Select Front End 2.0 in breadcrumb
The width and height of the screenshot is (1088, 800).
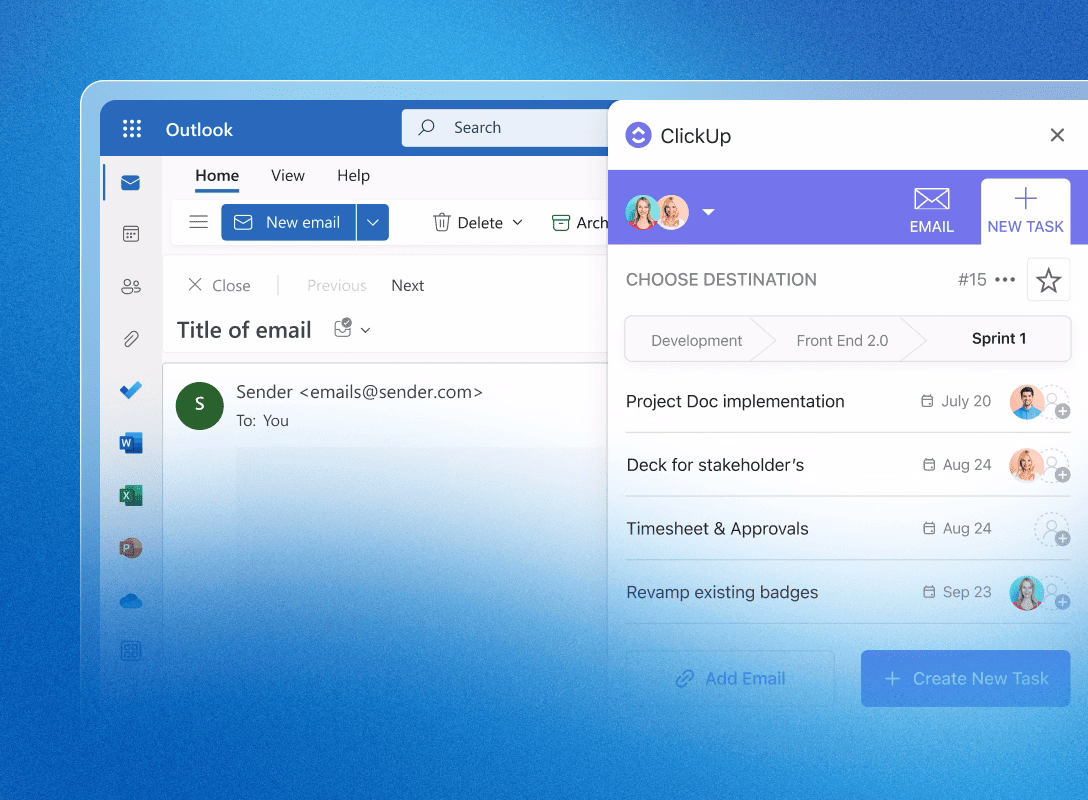(842, 340)
